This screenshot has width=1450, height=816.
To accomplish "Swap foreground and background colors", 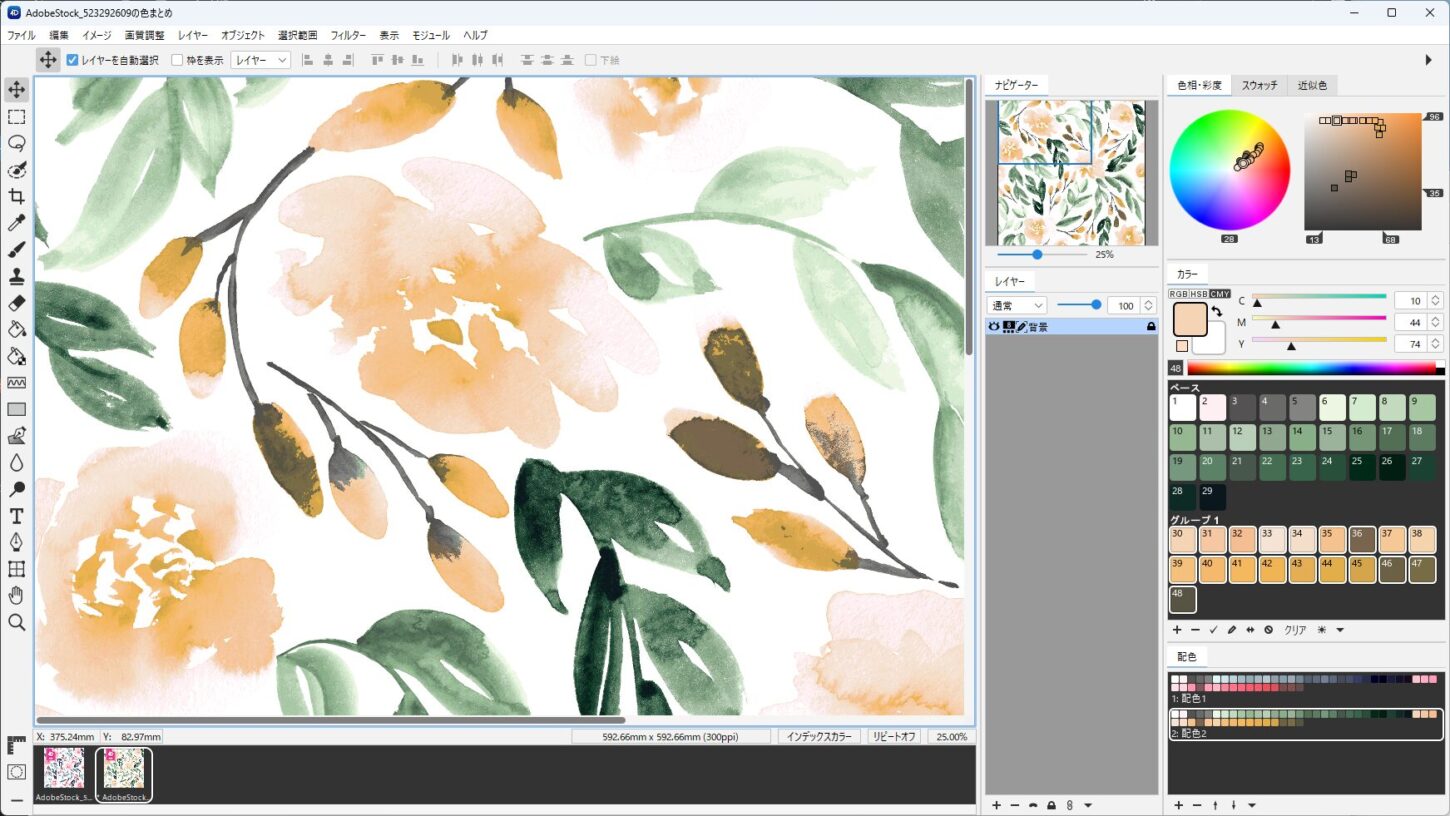I will pyautogui.click(x=1216, y=312).
